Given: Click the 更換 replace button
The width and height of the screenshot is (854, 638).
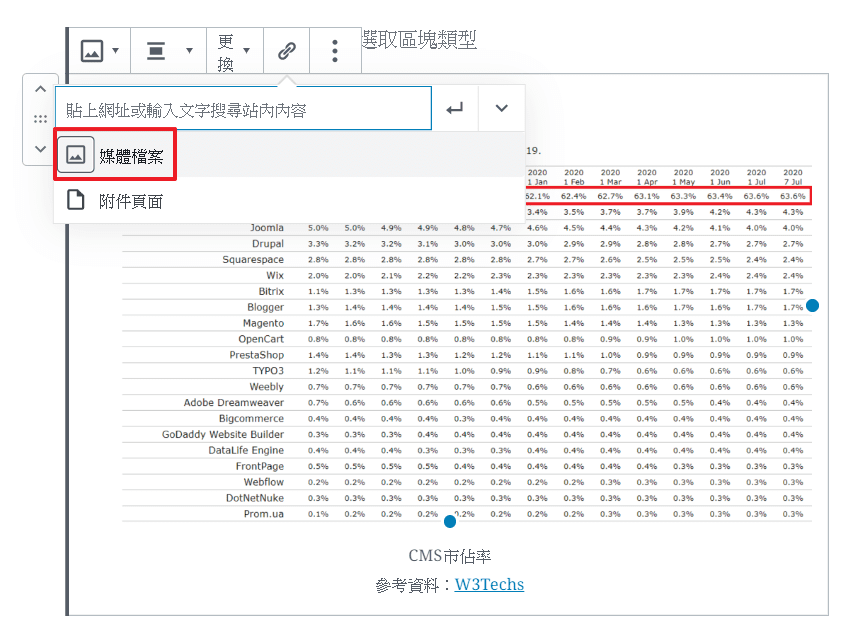Looking at the screenshot, I should 234,52.
